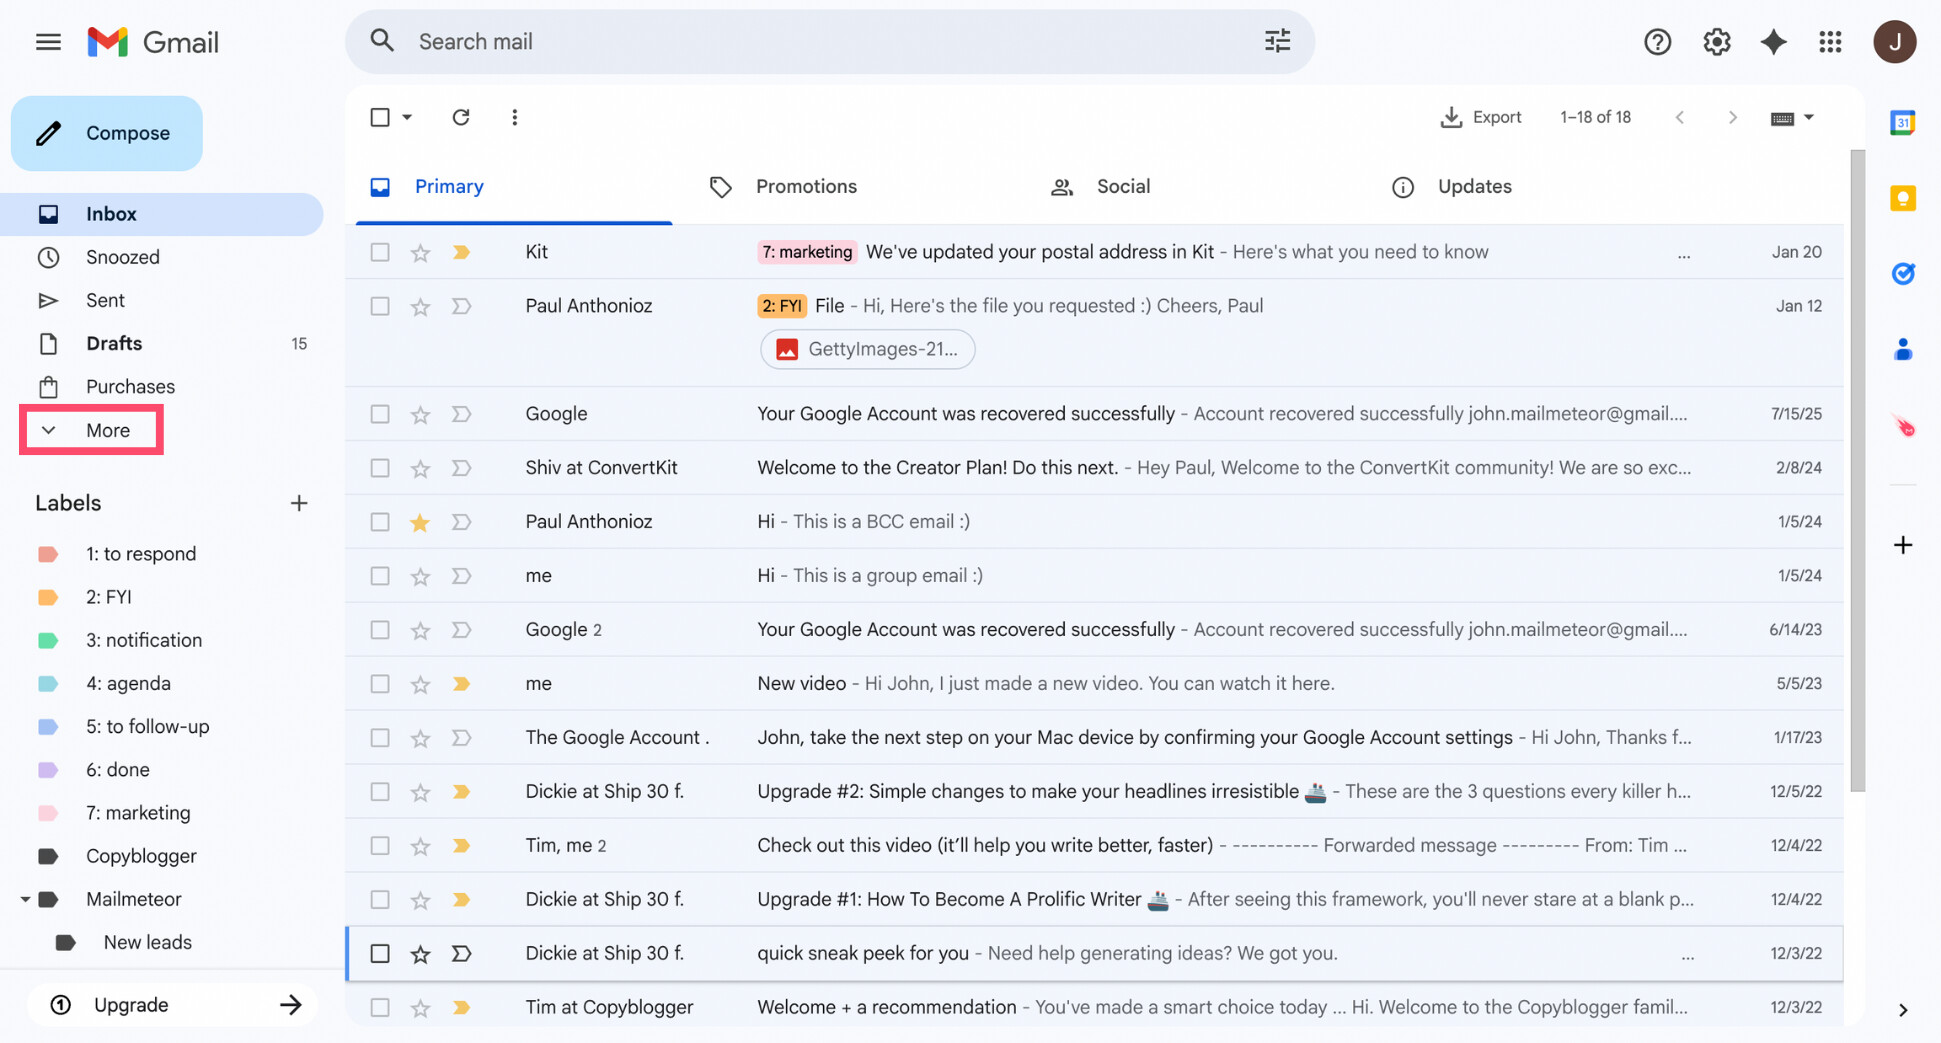Open advanced search filters icon
The width and height of the screenshot is (1941, 1043).
[1277, 41]
